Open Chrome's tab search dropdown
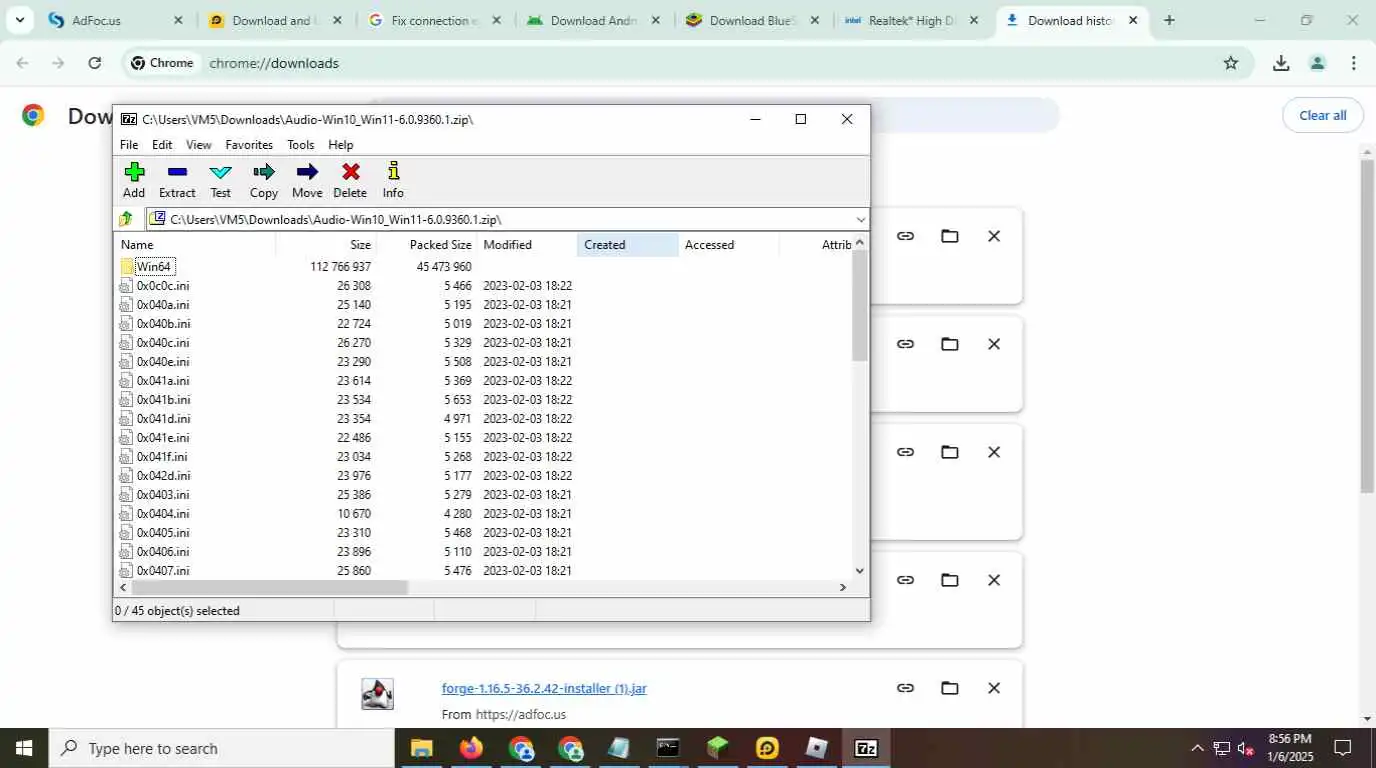This screenshot has width=1376, height=768. click(19, 20)
